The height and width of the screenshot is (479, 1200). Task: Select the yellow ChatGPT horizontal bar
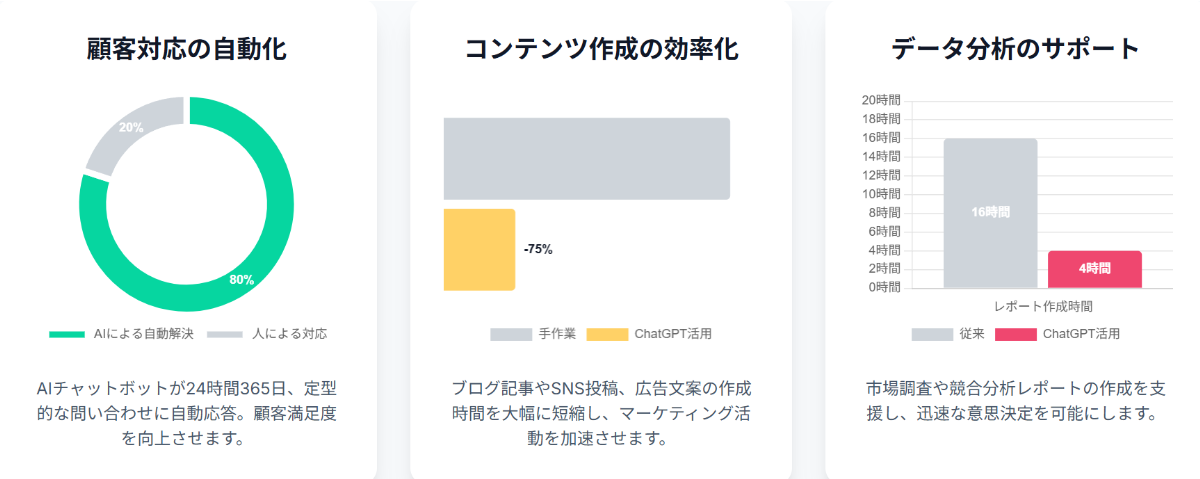pyautogui.click(x=479, y=250)
